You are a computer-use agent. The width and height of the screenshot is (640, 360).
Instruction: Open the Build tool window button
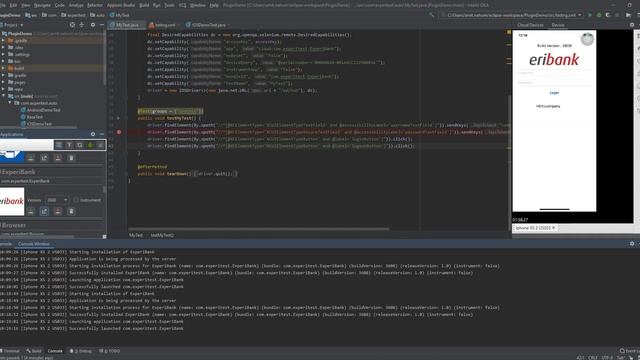[34, 351]
